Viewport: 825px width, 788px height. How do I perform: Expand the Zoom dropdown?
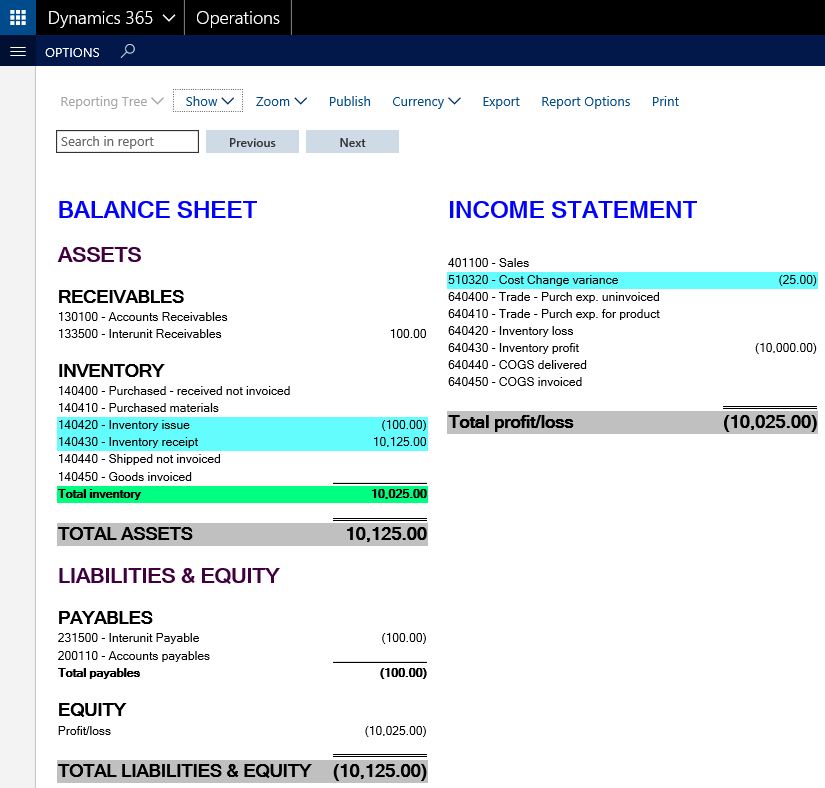tap(281, 101)
